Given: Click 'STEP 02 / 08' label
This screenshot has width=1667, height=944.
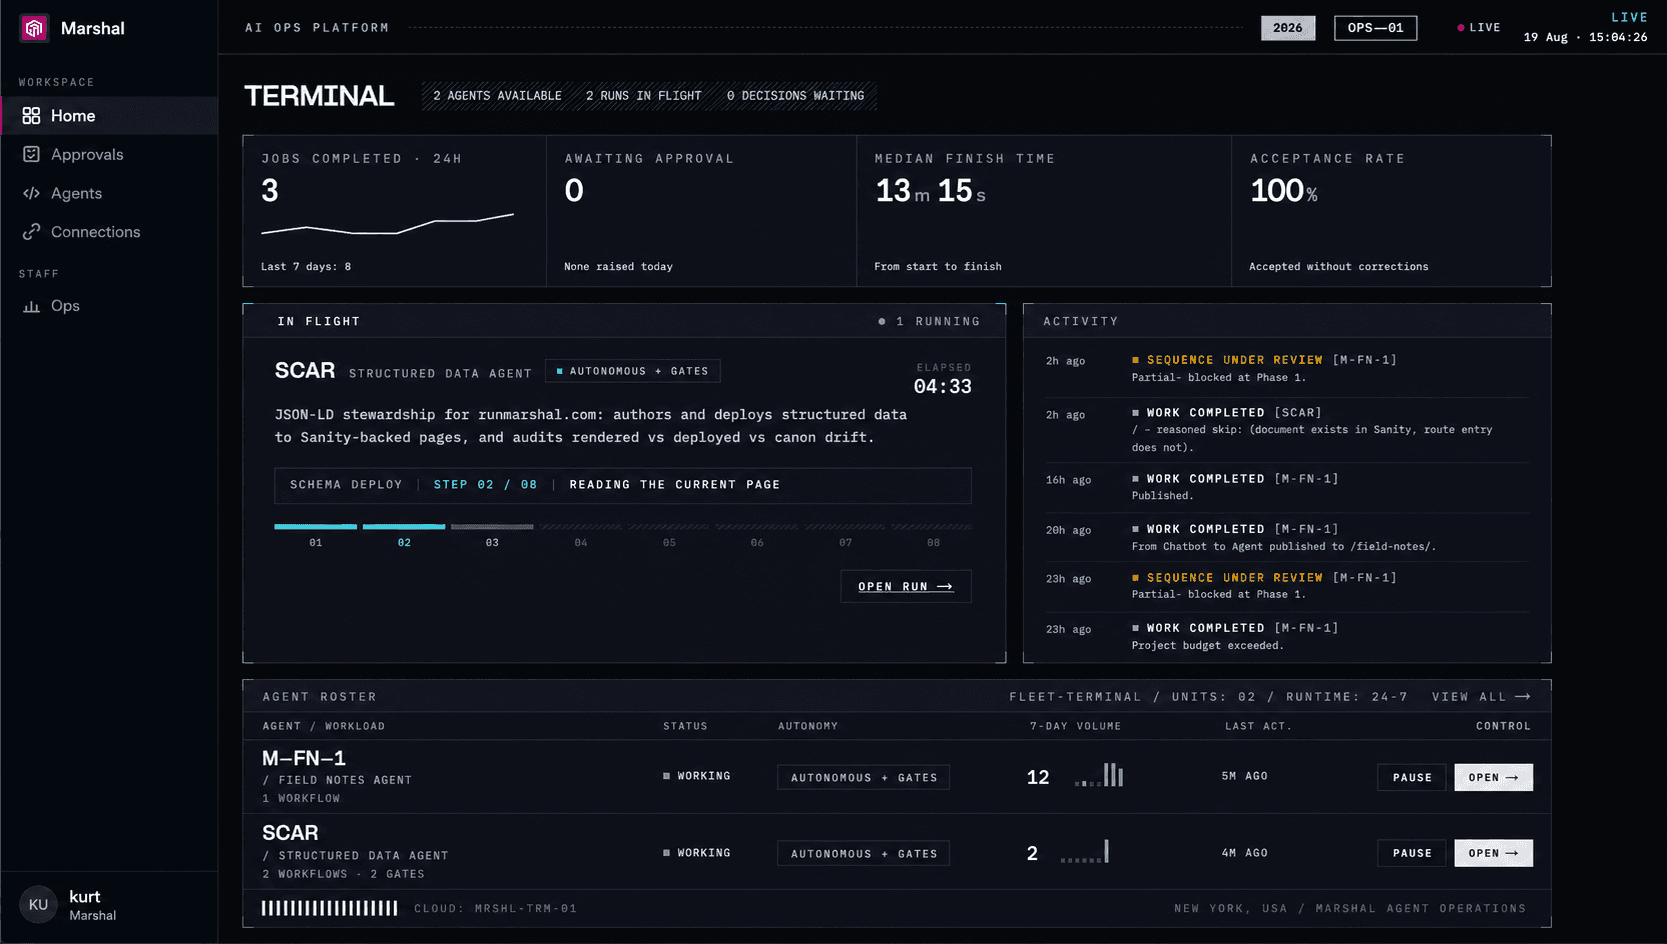Looking at the screenshot, I should tap(485, 485).
